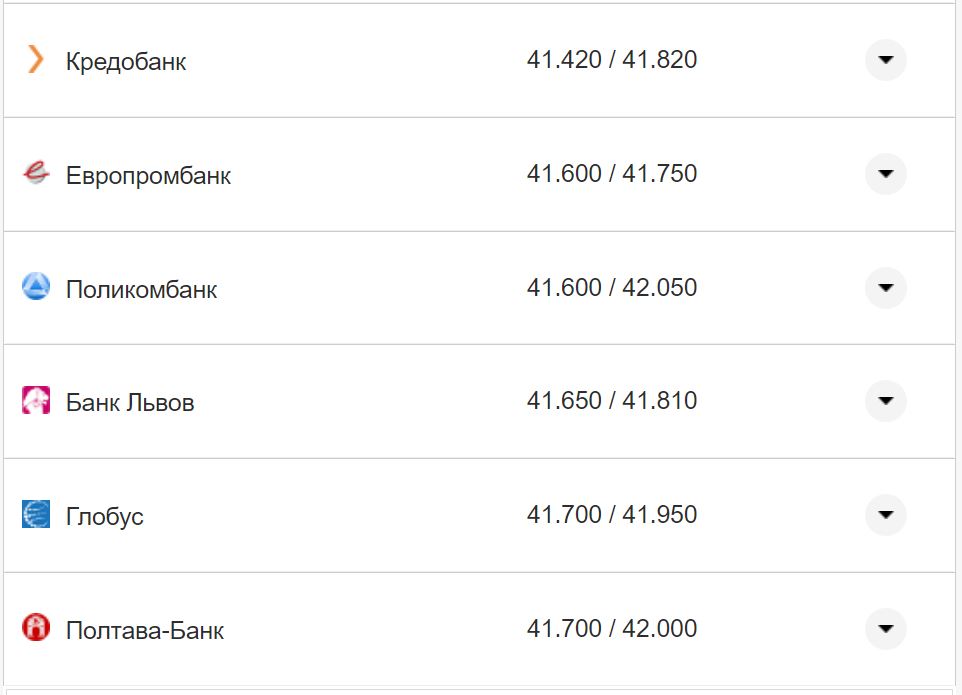Open the Поликомбанк dropdown arrow
Screen dimensions: 962x695
885,288
